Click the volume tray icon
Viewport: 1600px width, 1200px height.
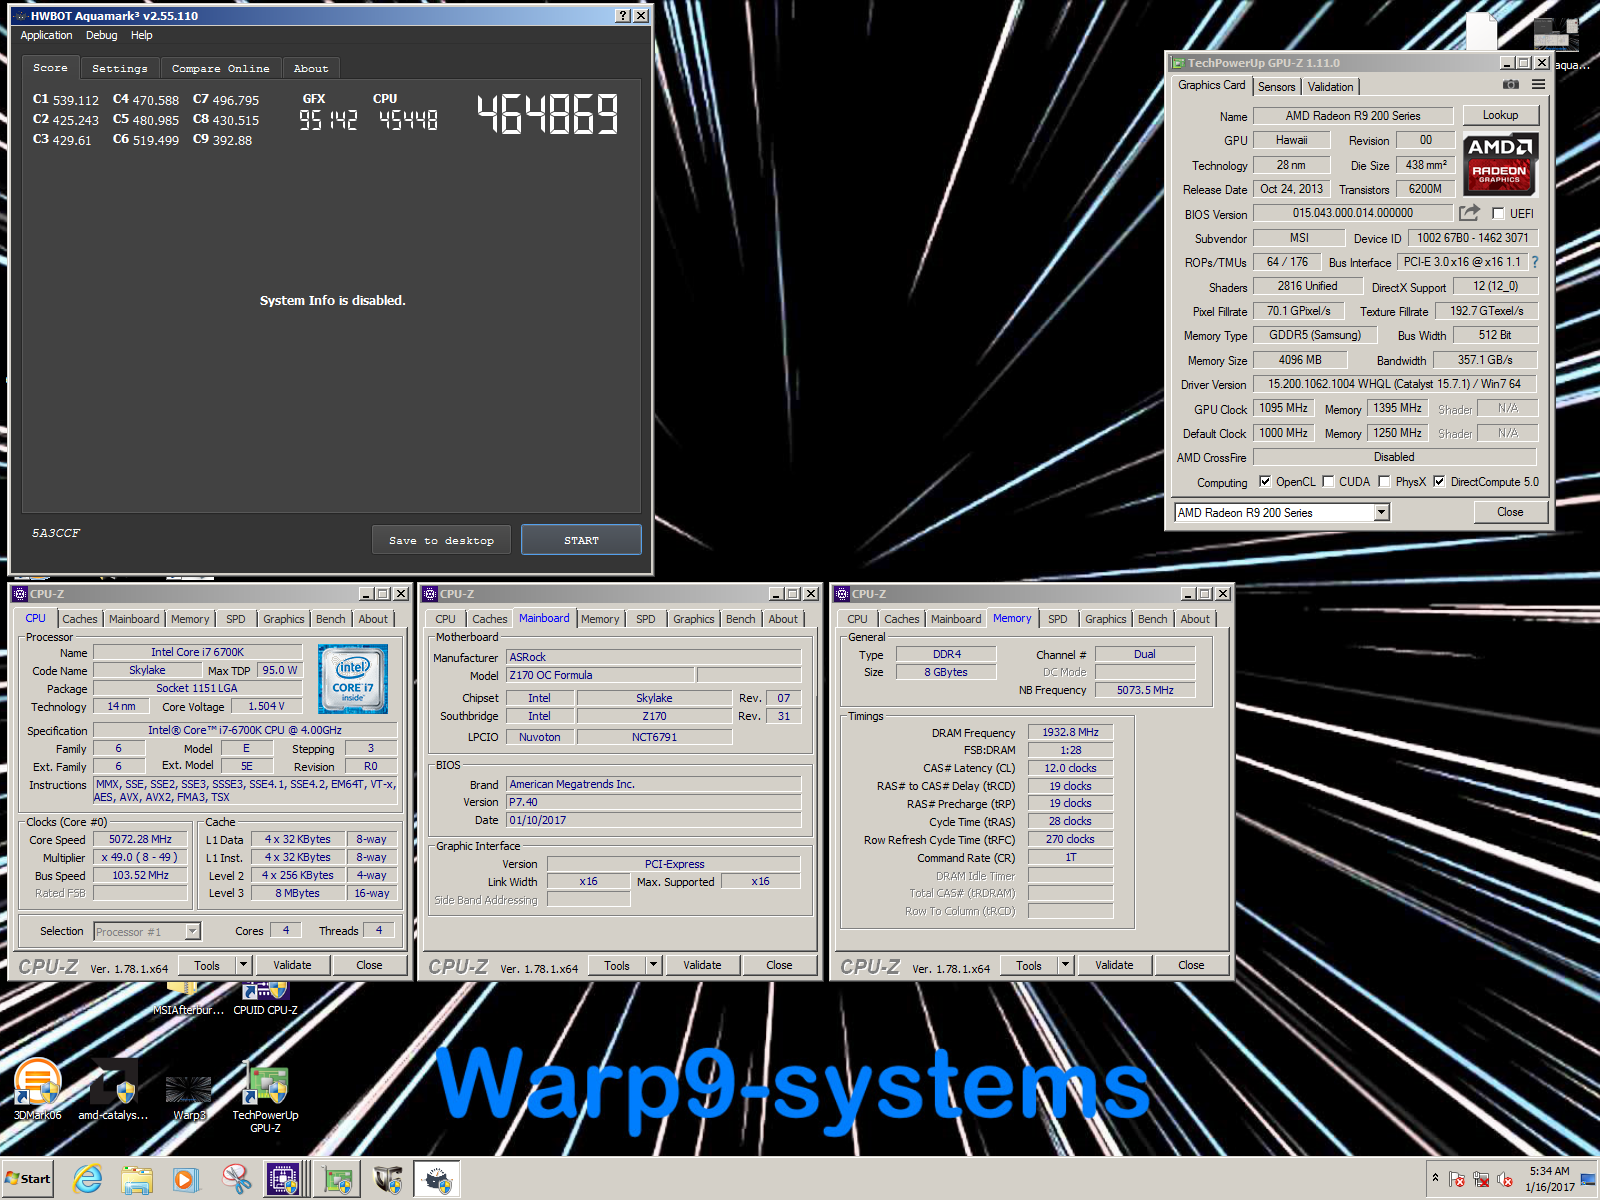(x=1505, y=1180)
